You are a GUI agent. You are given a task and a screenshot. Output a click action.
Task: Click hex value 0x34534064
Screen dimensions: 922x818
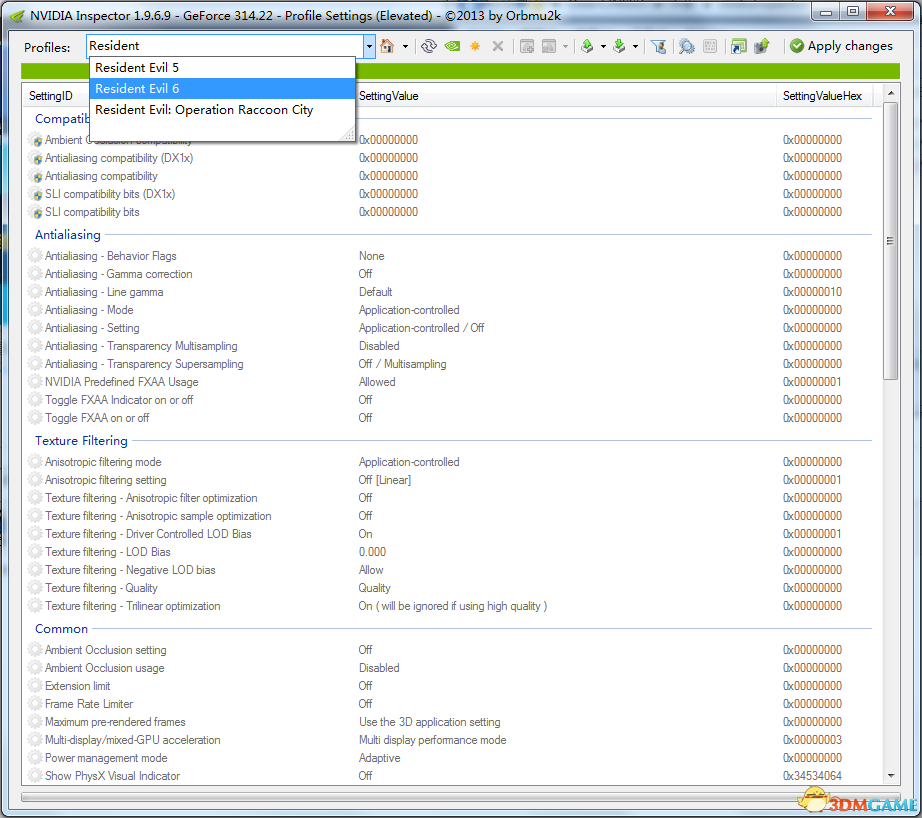812,776
